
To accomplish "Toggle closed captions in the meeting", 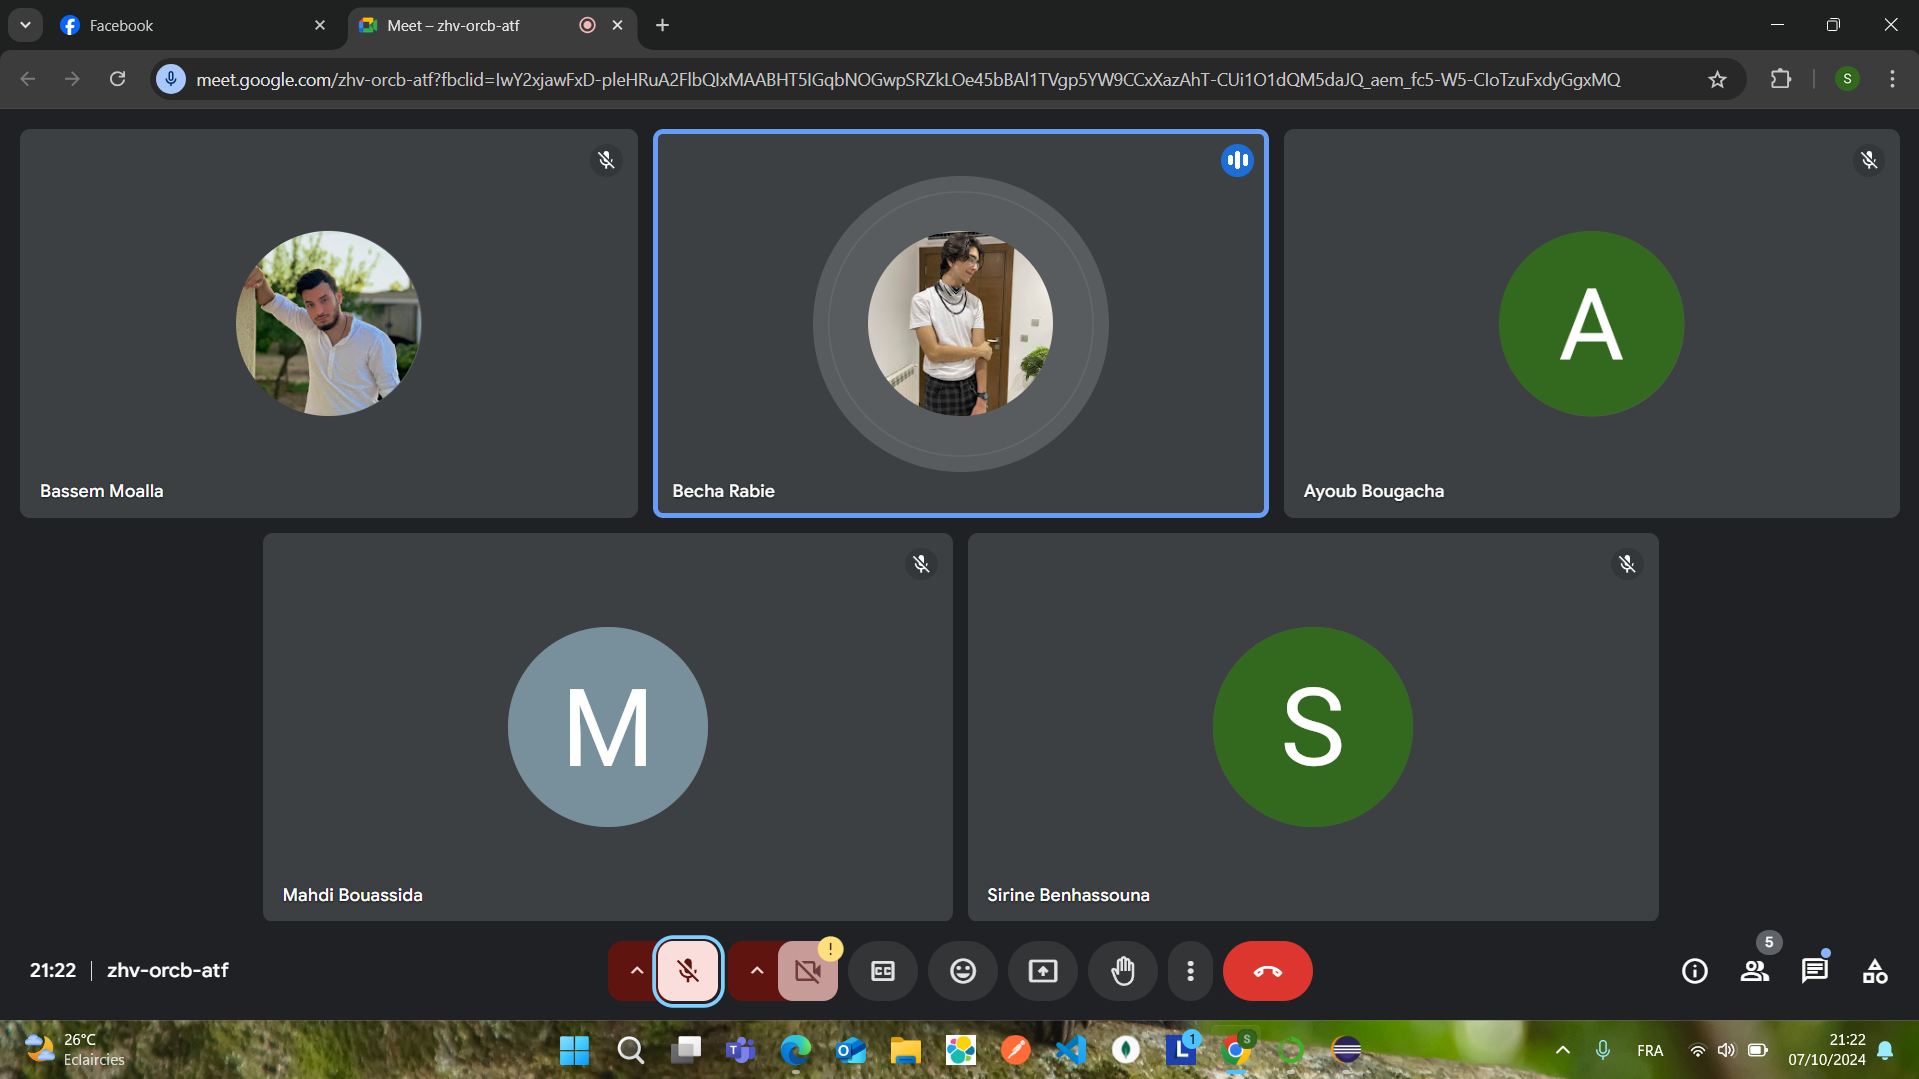I will click(x=883, y=971).
